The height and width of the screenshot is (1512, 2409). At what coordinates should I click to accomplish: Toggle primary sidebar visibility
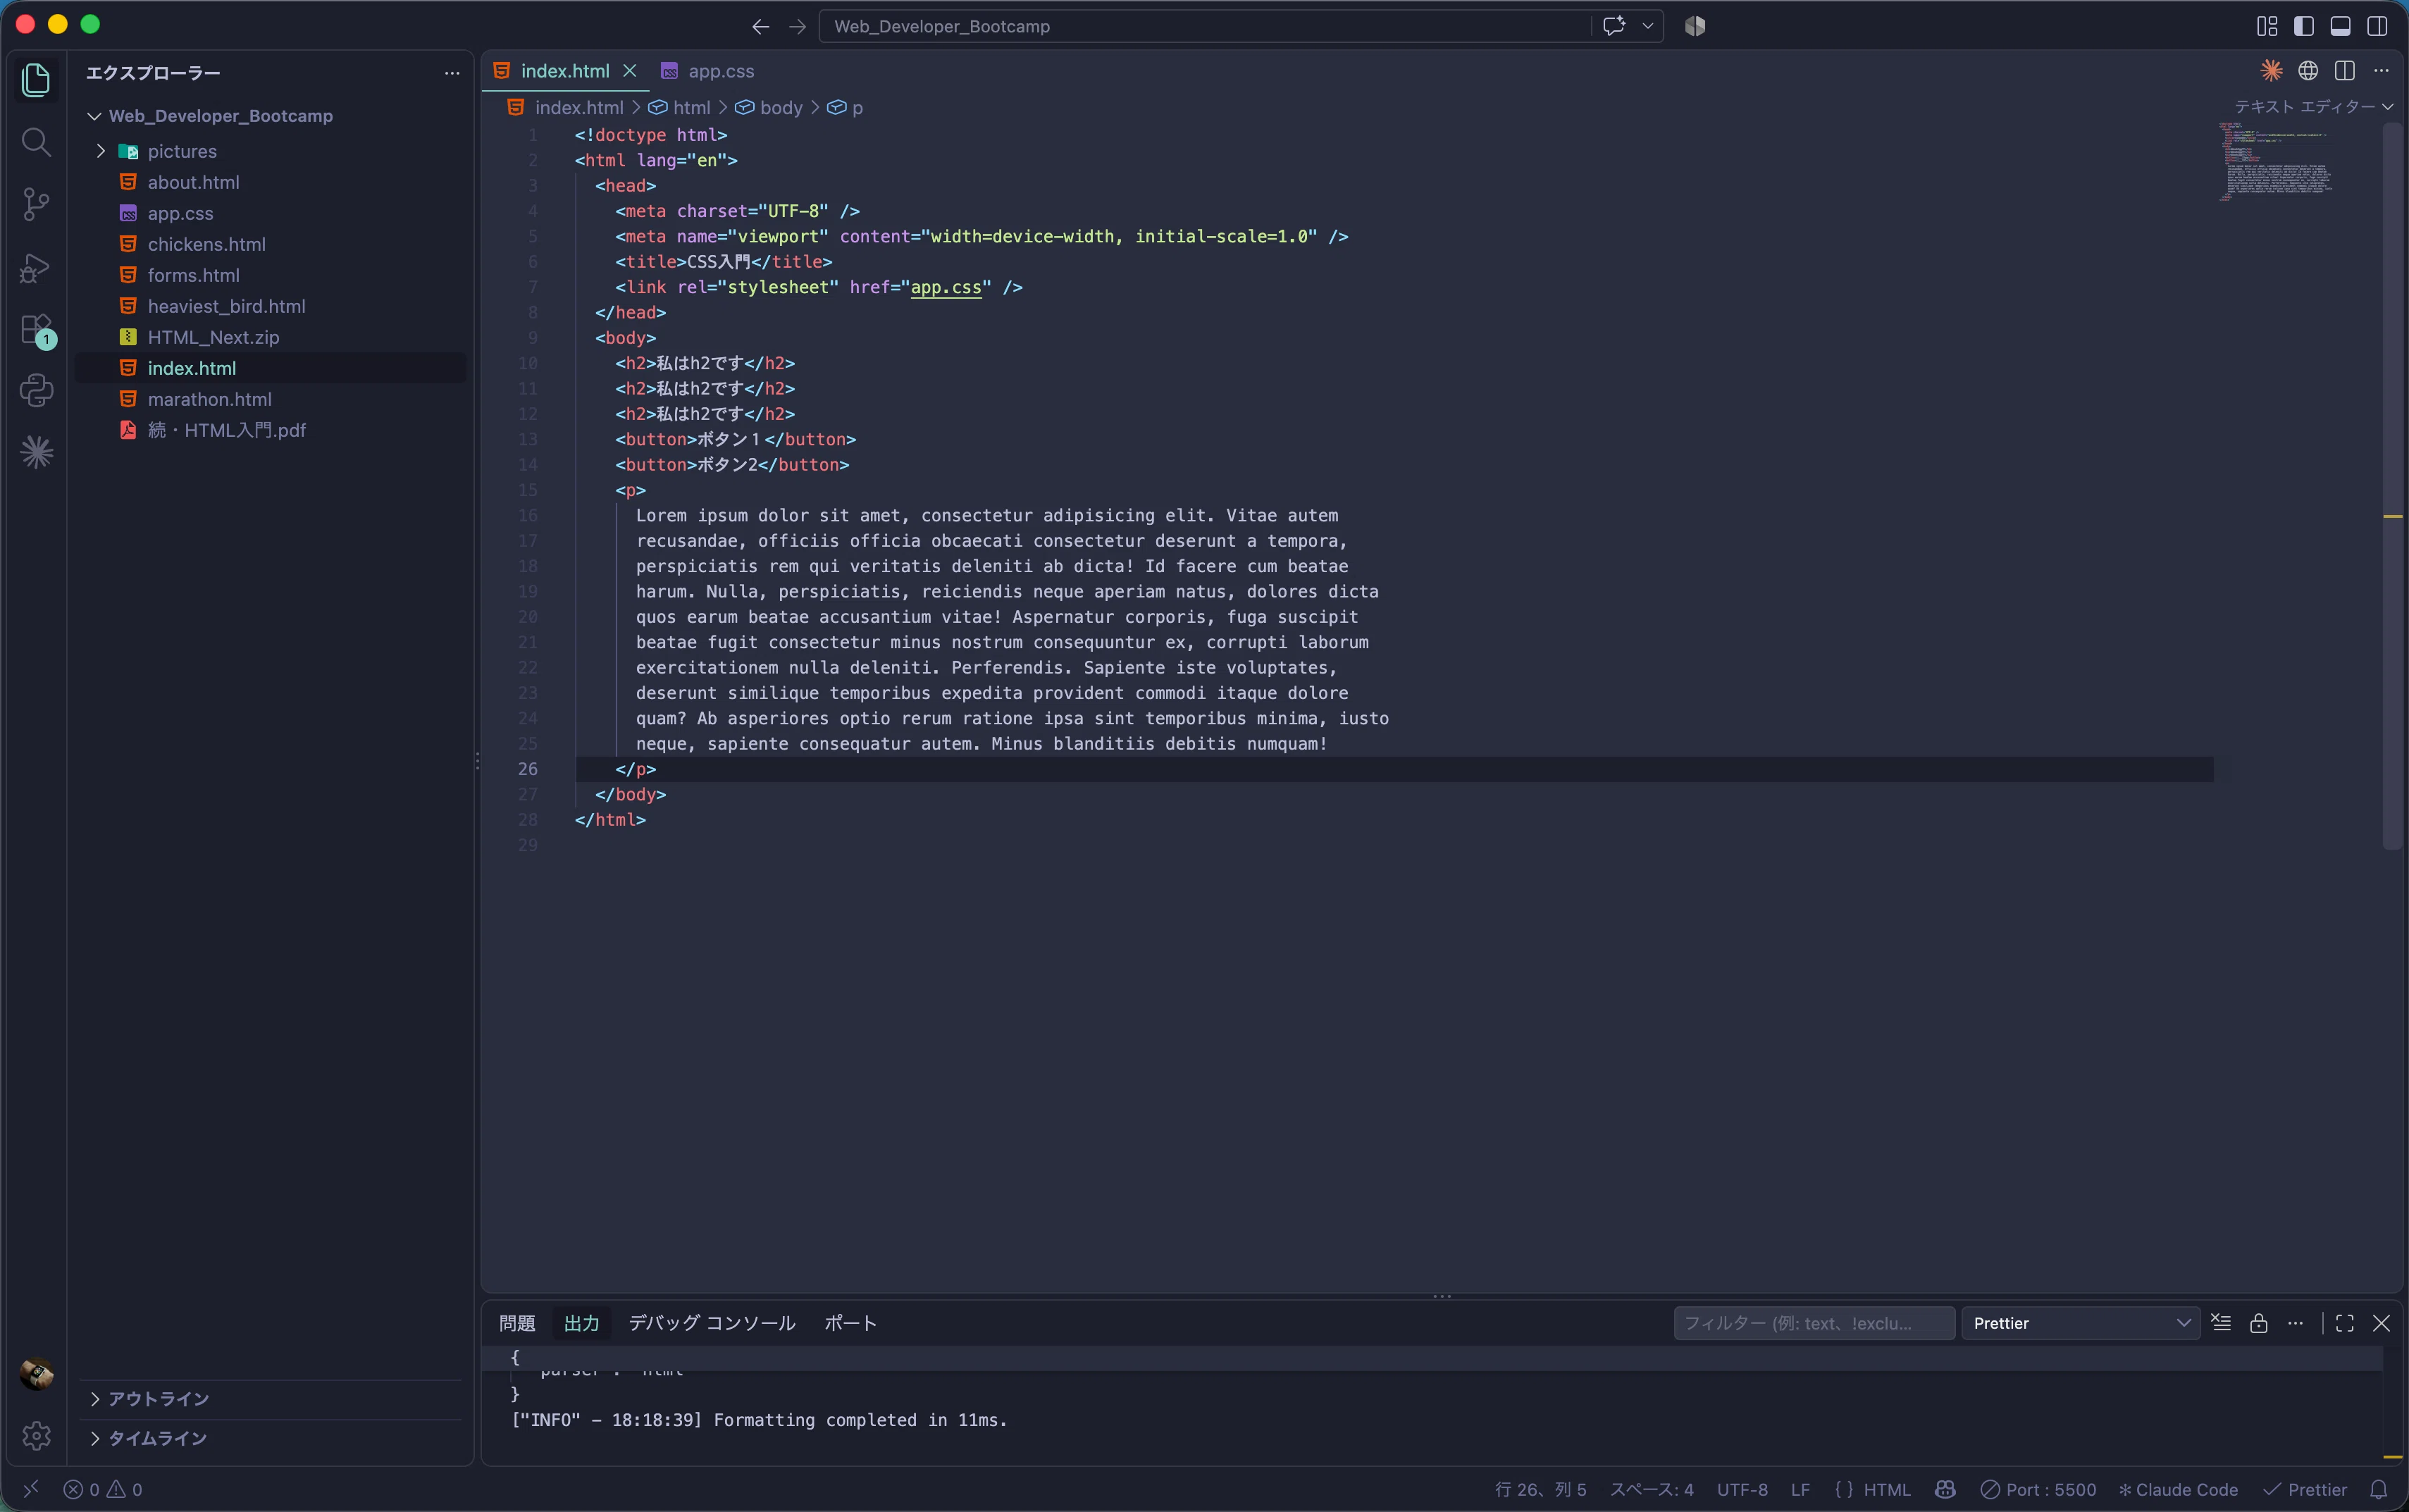(x=2304, y=26)
